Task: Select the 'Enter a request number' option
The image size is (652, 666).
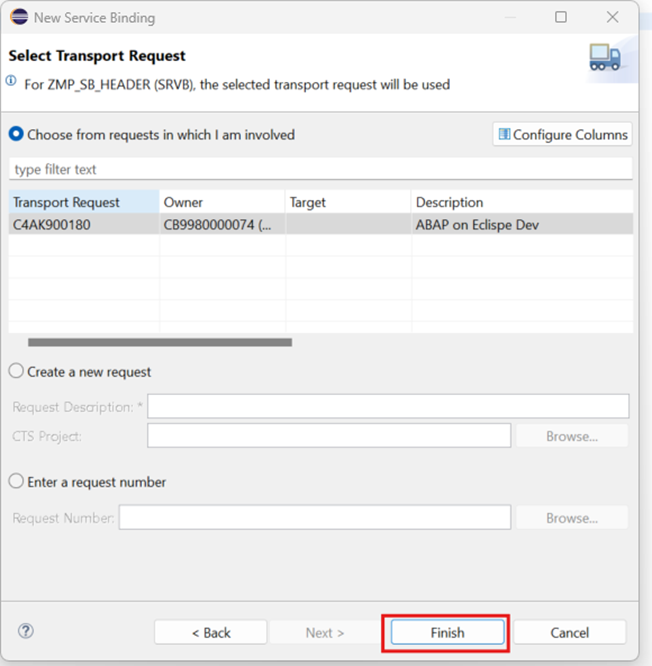Action: pos(16,481)
